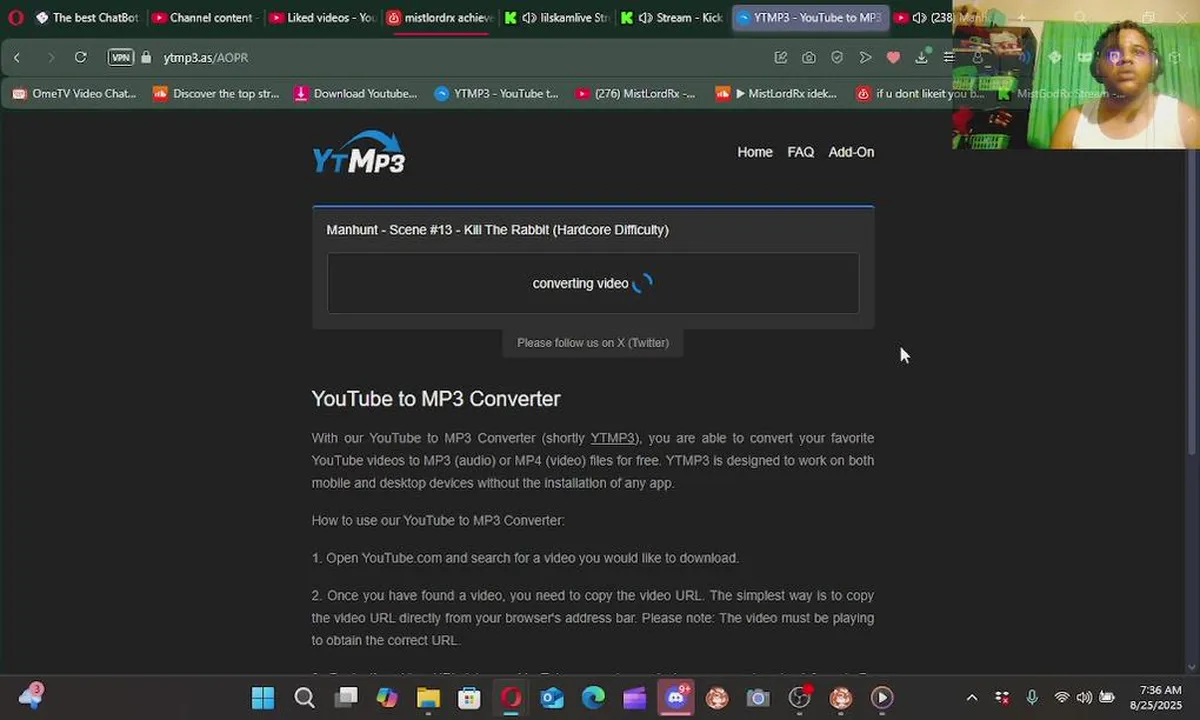Click YouTube to MP3 Converter heading
This screenshot has width=1200, height=720.
[x=436, y=399]
